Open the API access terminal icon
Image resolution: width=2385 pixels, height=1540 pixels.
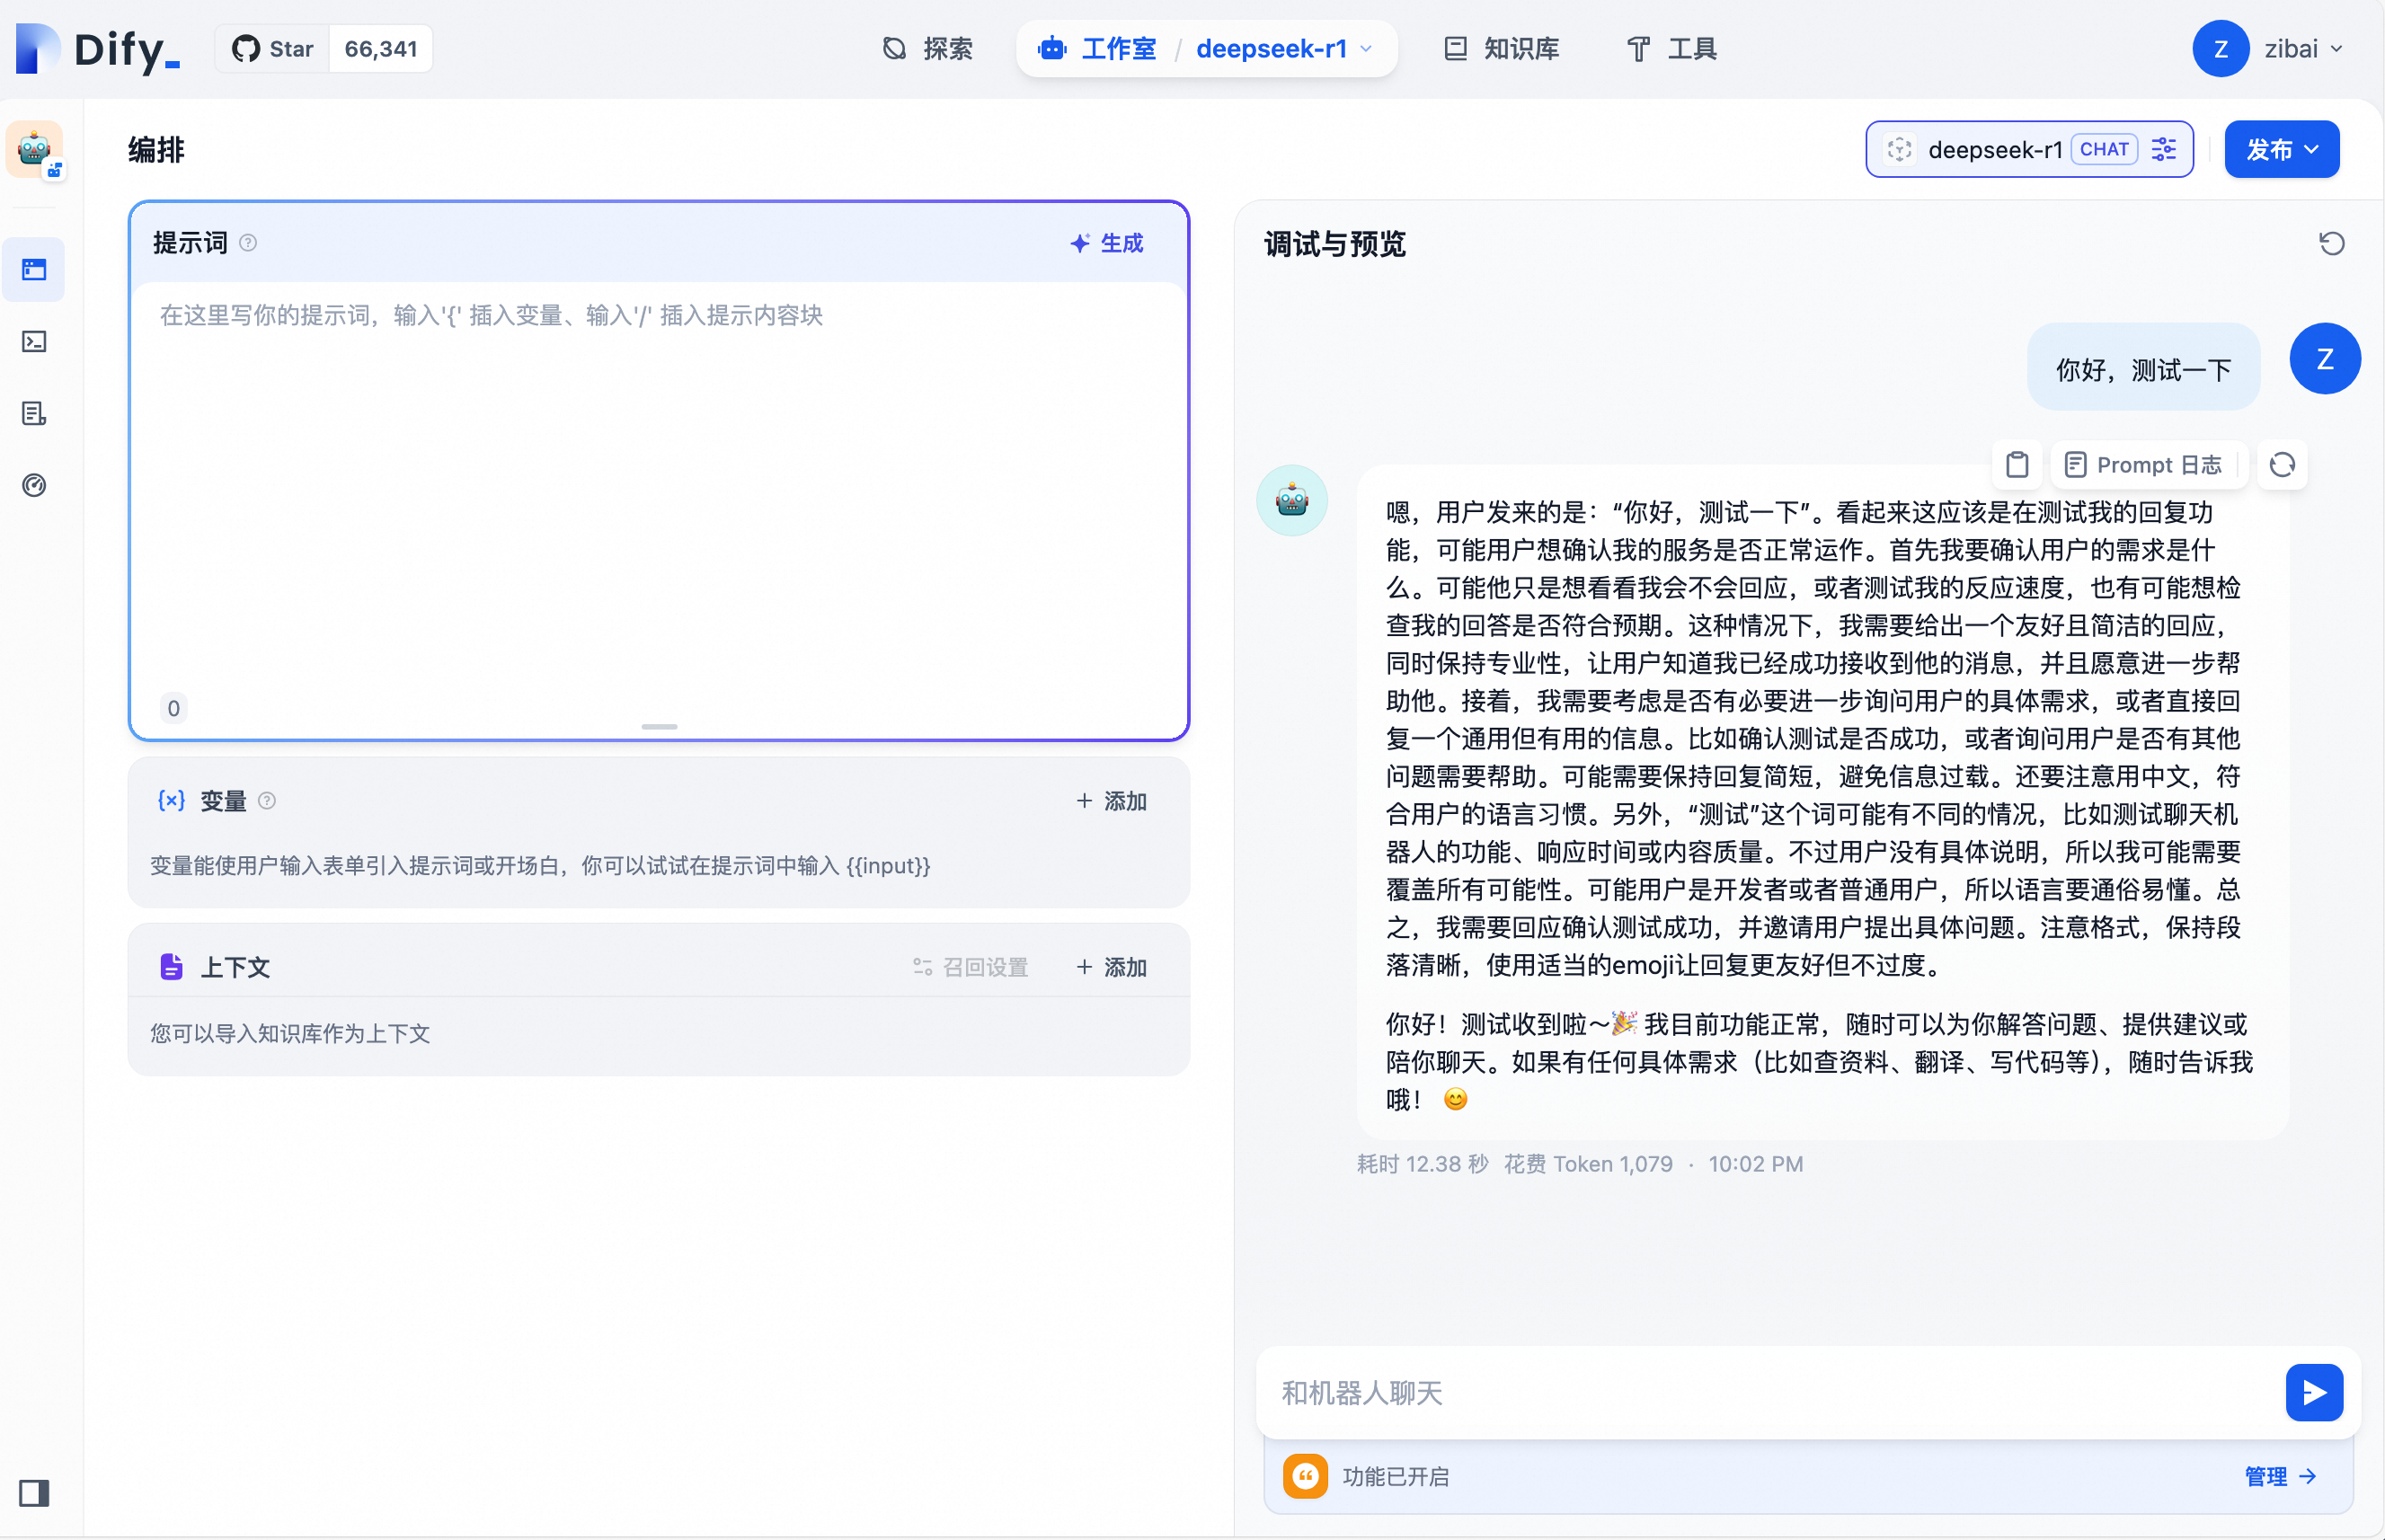coord(34,341)
